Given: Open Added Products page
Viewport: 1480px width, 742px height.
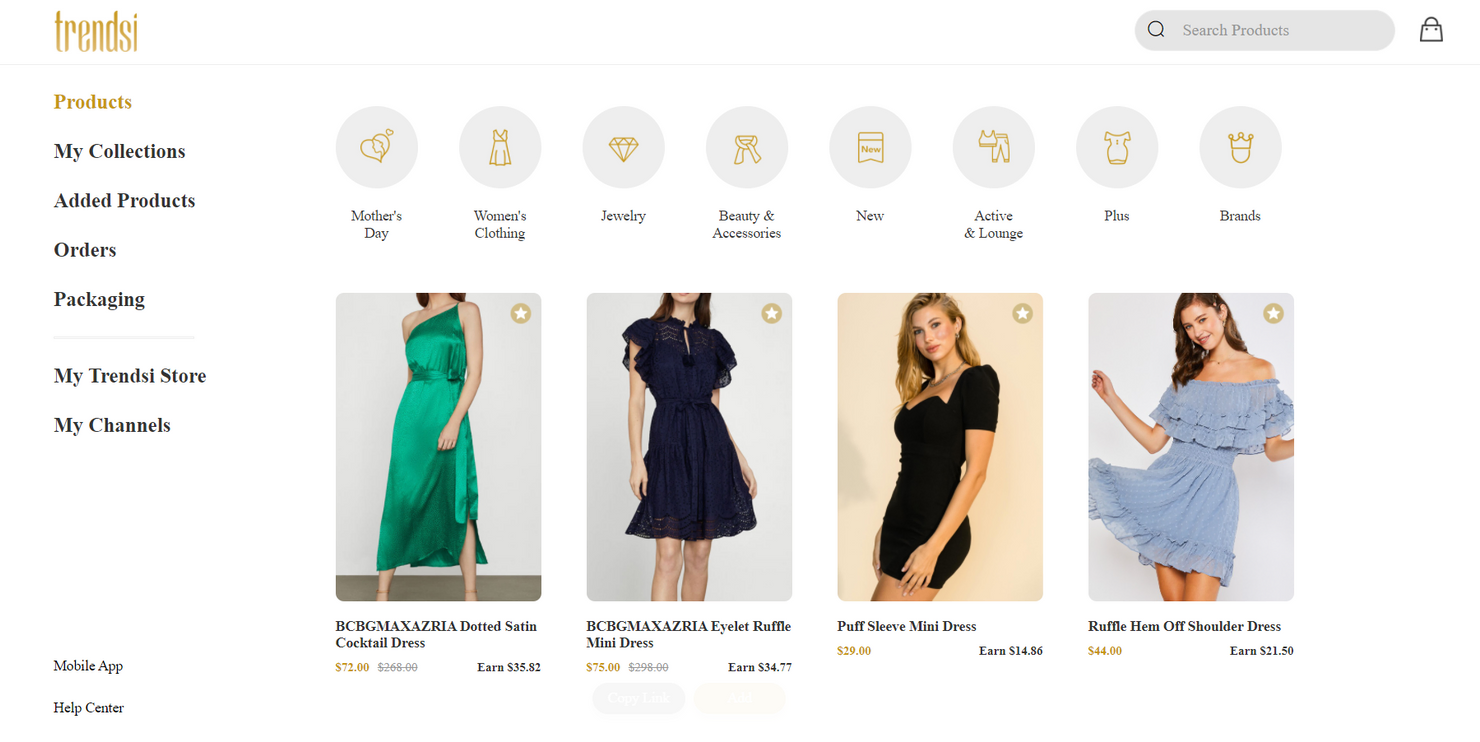Looking at the screenshot, I should click(x=125, y=200).
